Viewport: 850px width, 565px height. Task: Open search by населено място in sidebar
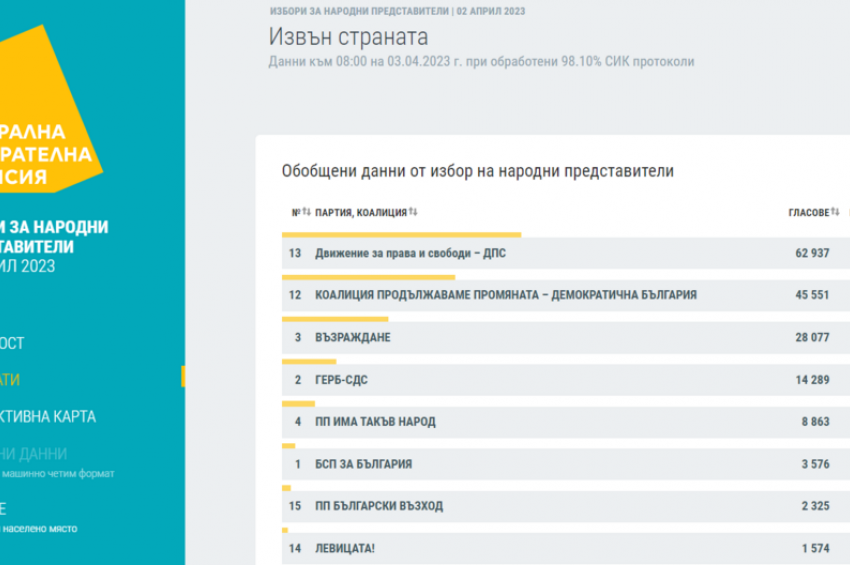[38, 528]
